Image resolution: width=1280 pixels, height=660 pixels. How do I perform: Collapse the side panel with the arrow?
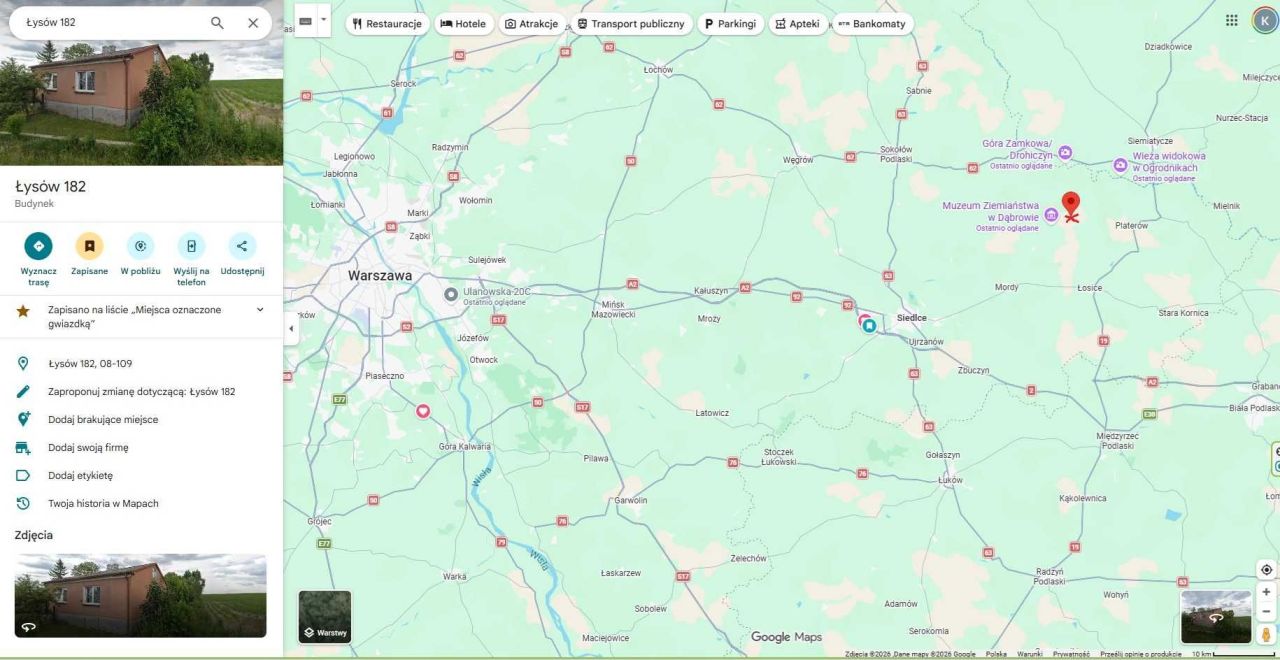[x=291, y=327]
